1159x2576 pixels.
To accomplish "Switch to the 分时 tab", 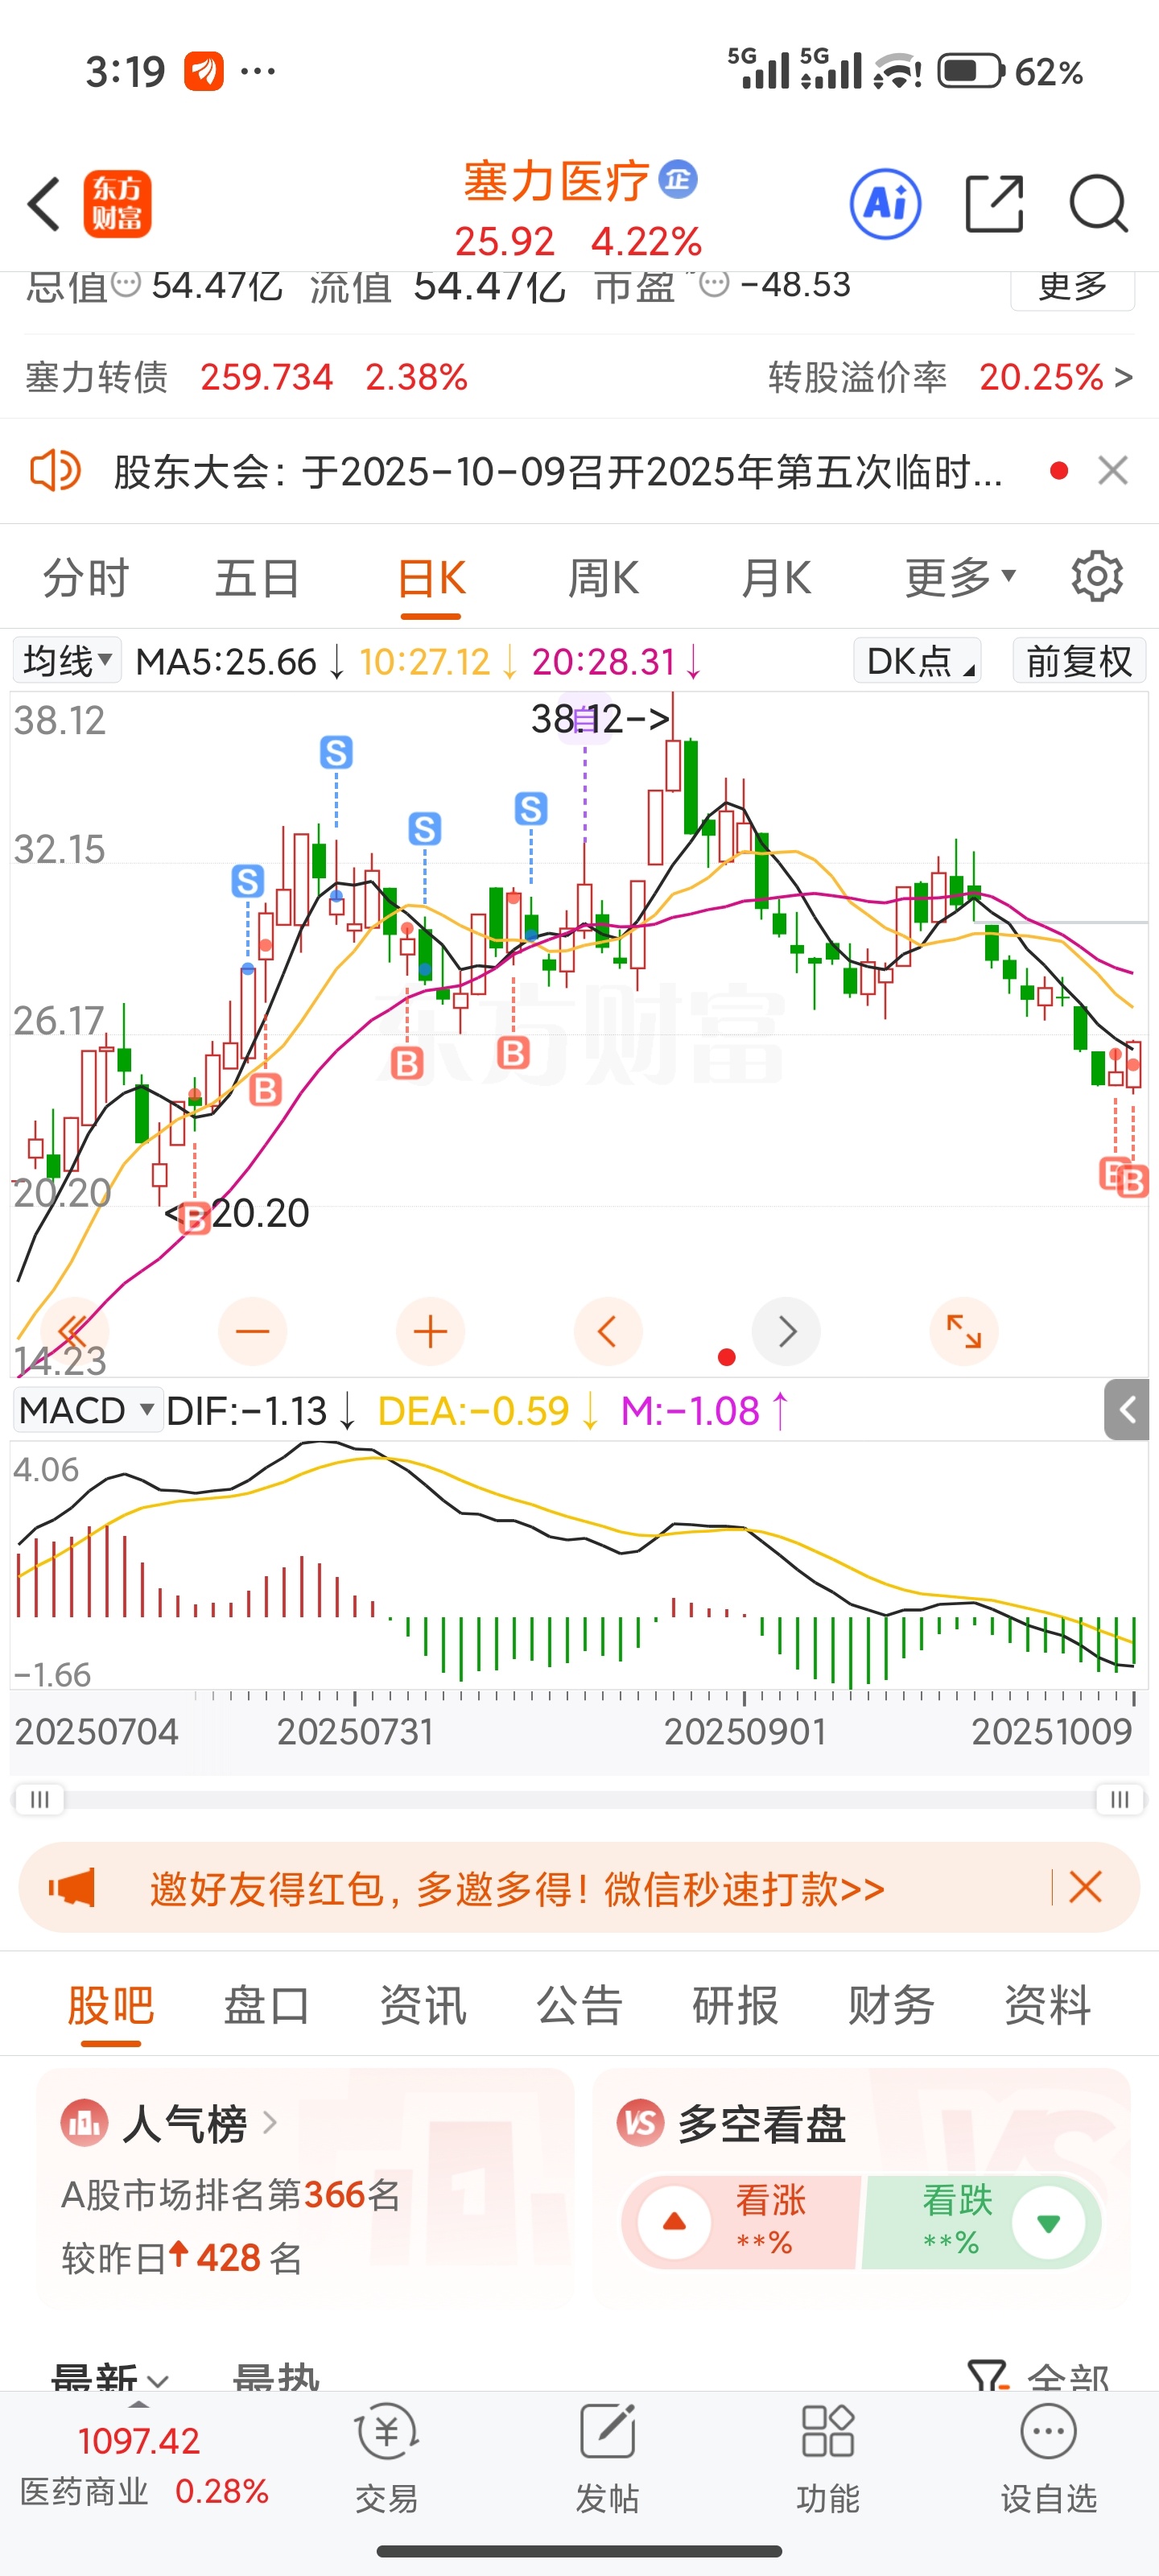I will (x=86, y=578).
